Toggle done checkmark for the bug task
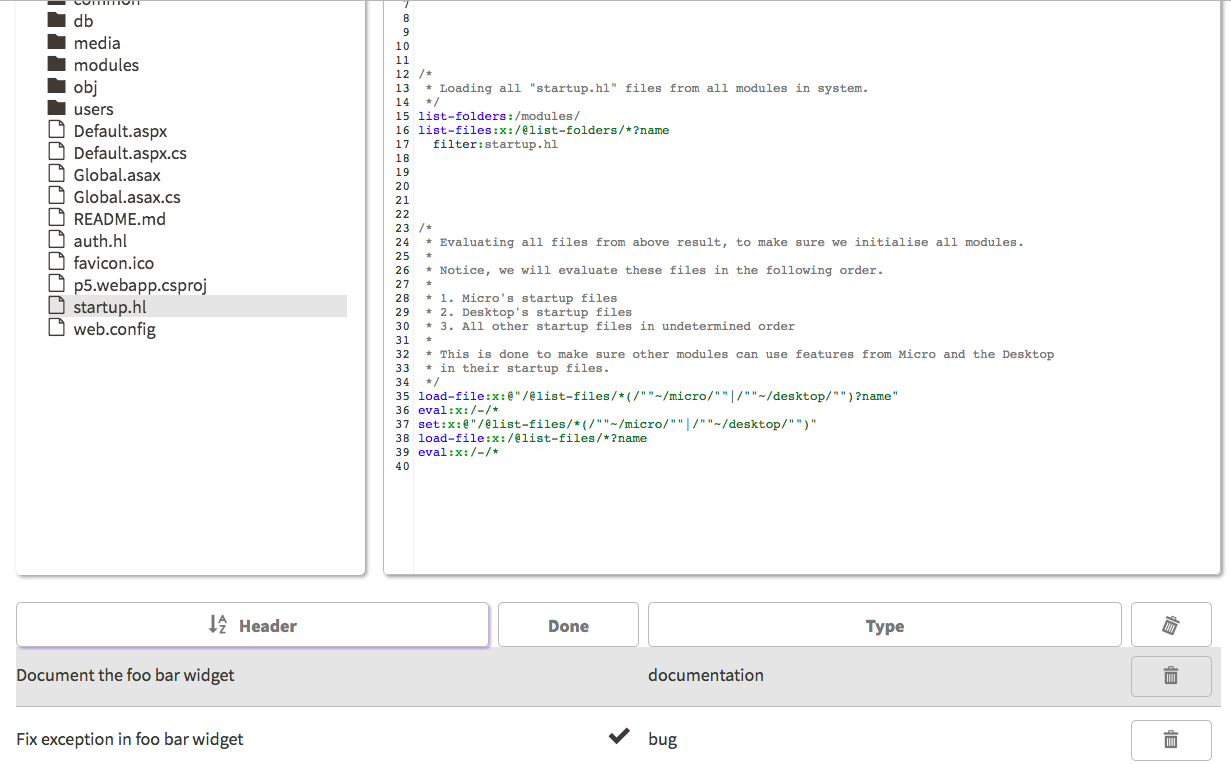This screenshot has height=764, width=1231. (619, 737)
